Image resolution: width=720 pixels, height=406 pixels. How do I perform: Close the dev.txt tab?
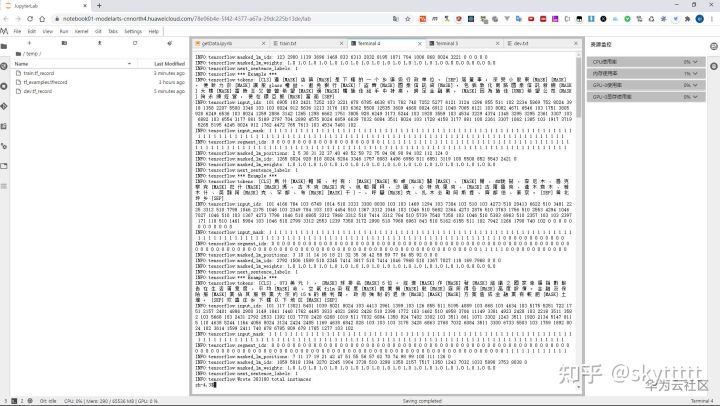[576, 43]
